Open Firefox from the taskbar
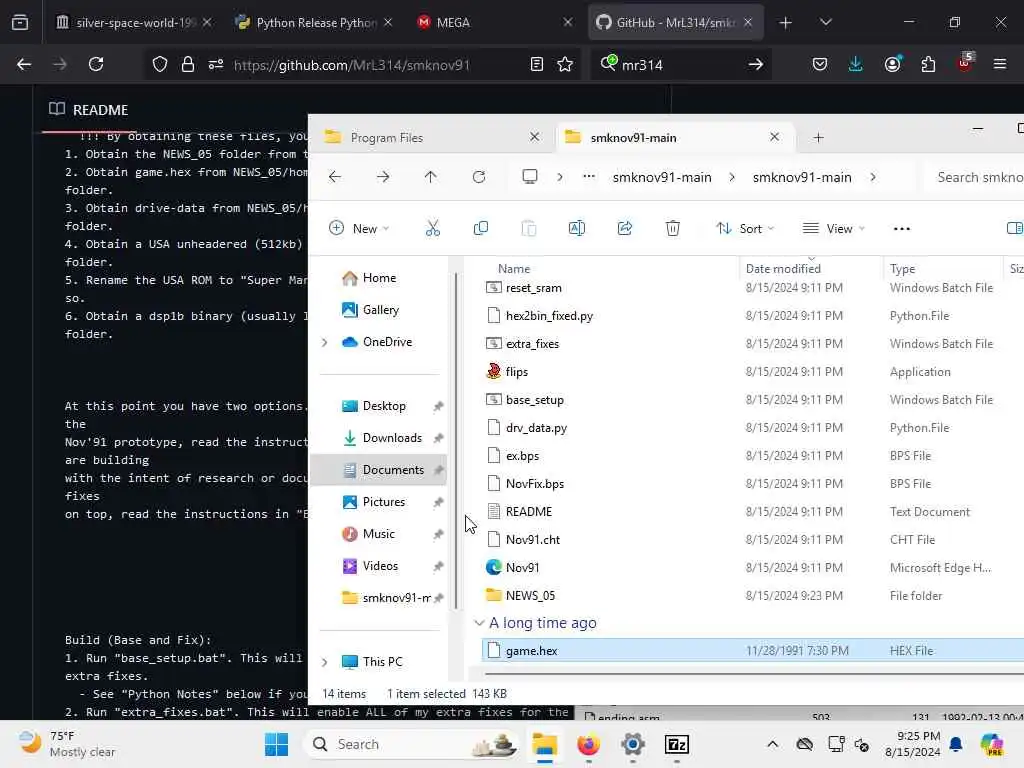The image size is (1024, 768). pyautogui.click(x=588, y=744)
